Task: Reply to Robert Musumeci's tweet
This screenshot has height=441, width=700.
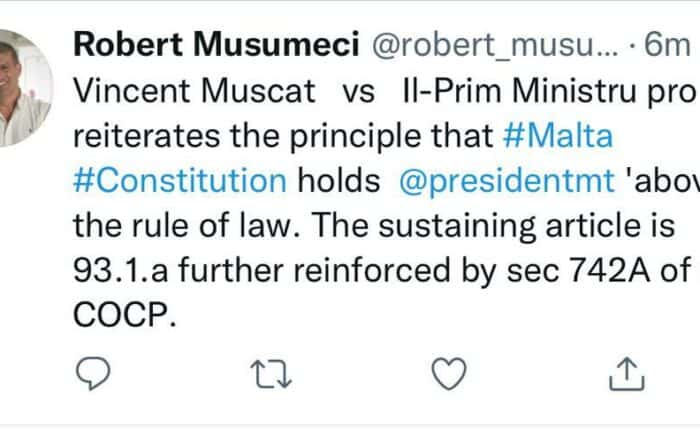Action: [94, 374]
